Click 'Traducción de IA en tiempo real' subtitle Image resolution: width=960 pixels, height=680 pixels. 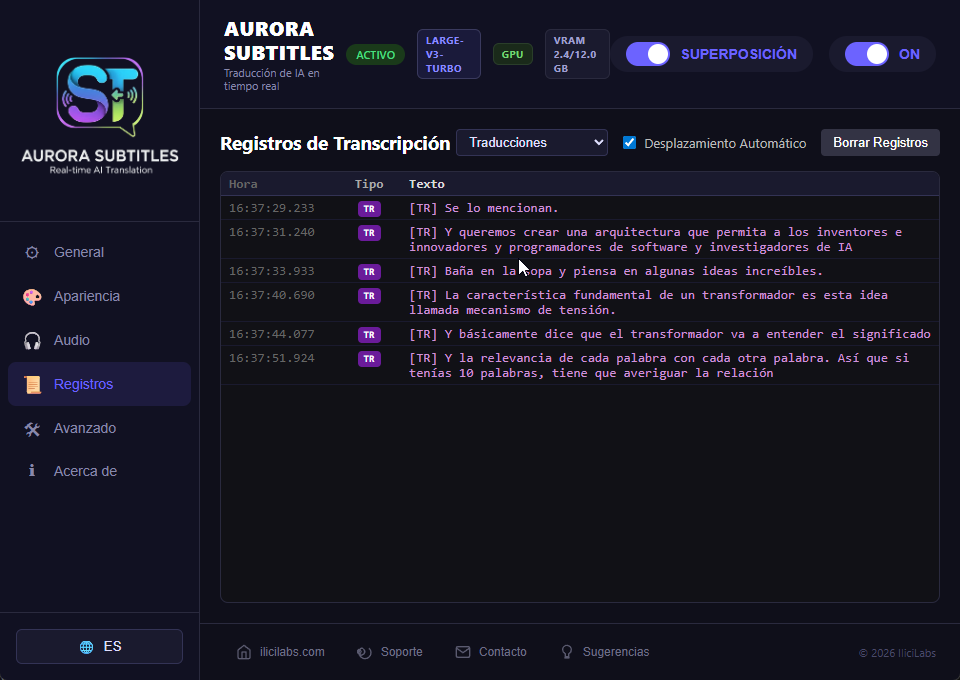(271, 80)
